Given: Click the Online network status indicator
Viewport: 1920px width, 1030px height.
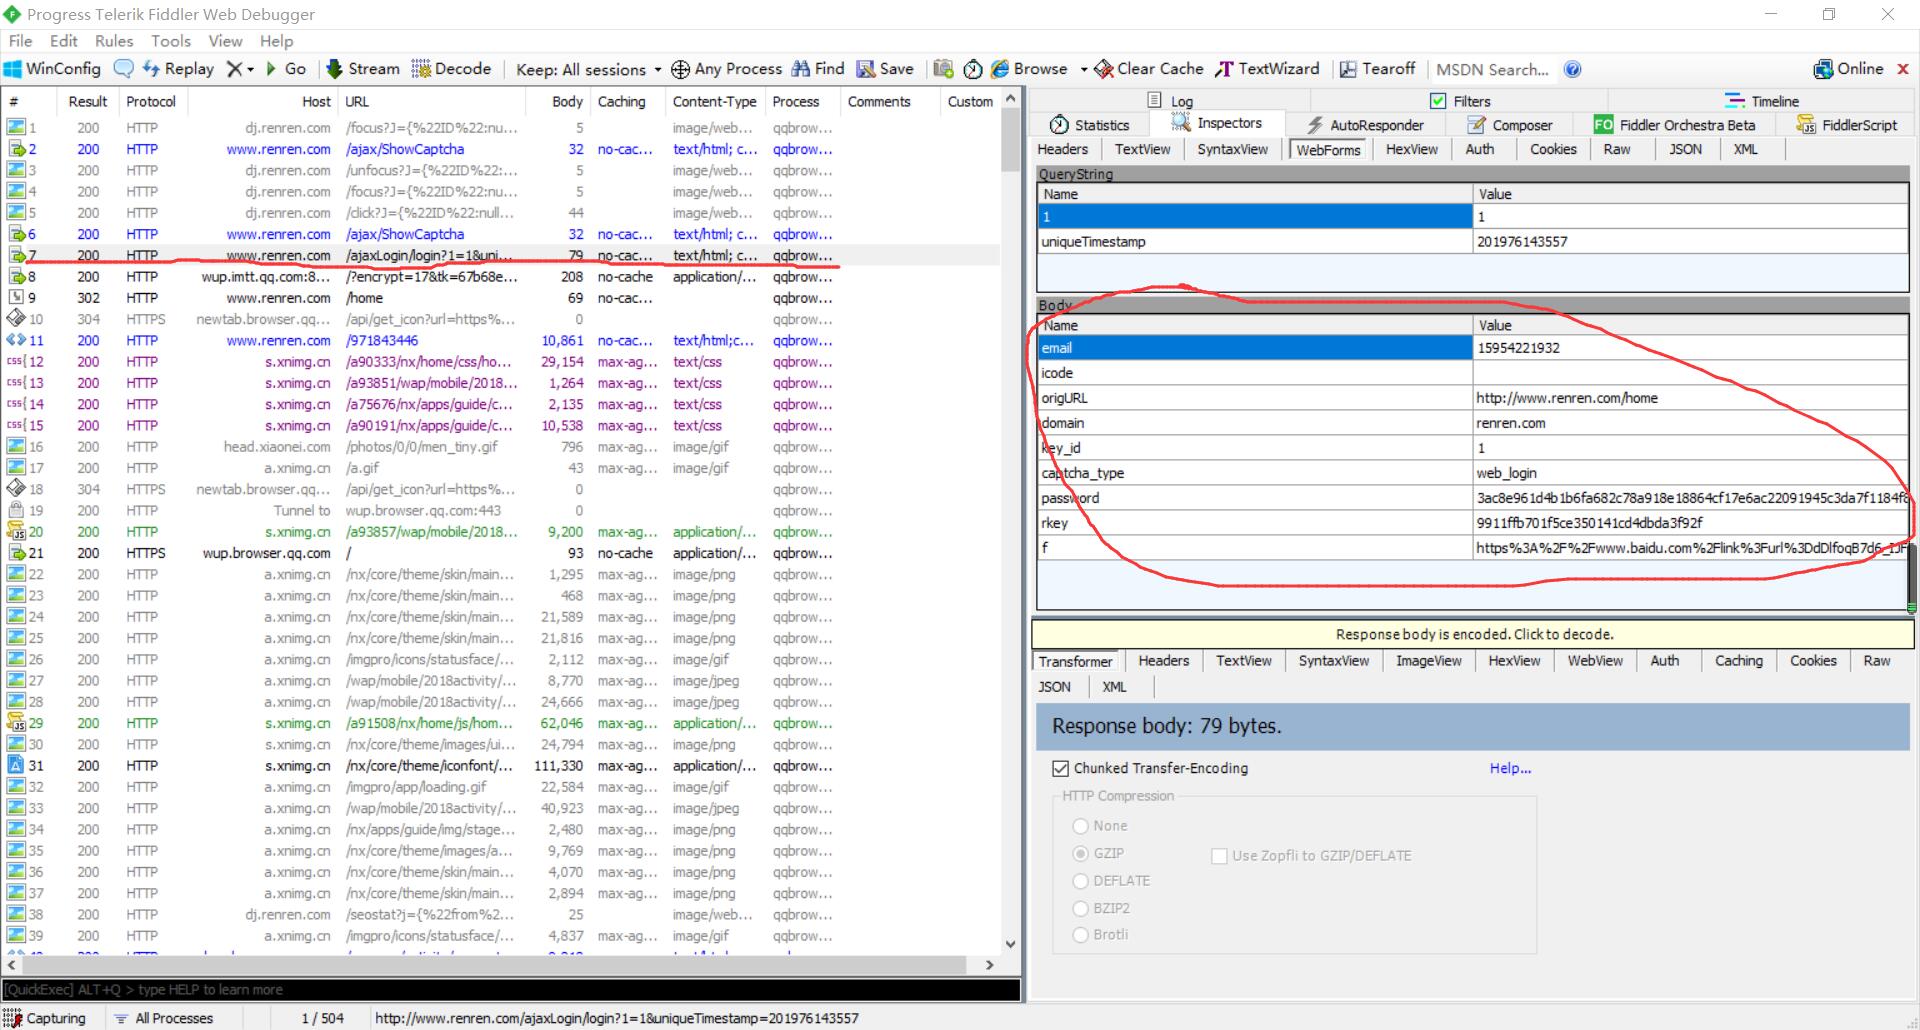Looking at the screenshot, I should (1848, 69).
